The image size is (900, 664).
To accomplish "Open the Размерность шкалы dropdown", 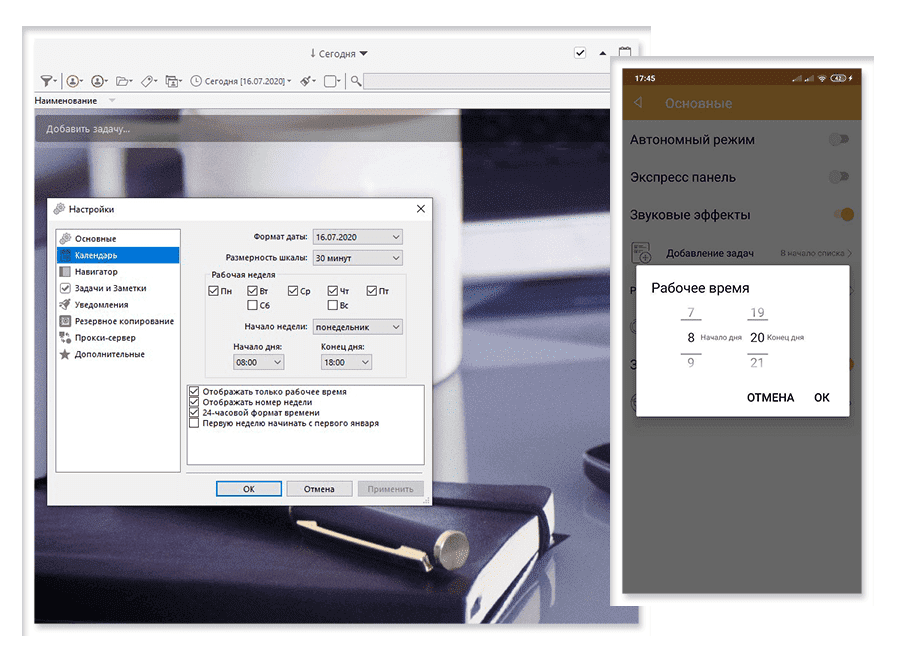I will pos(358,258).
